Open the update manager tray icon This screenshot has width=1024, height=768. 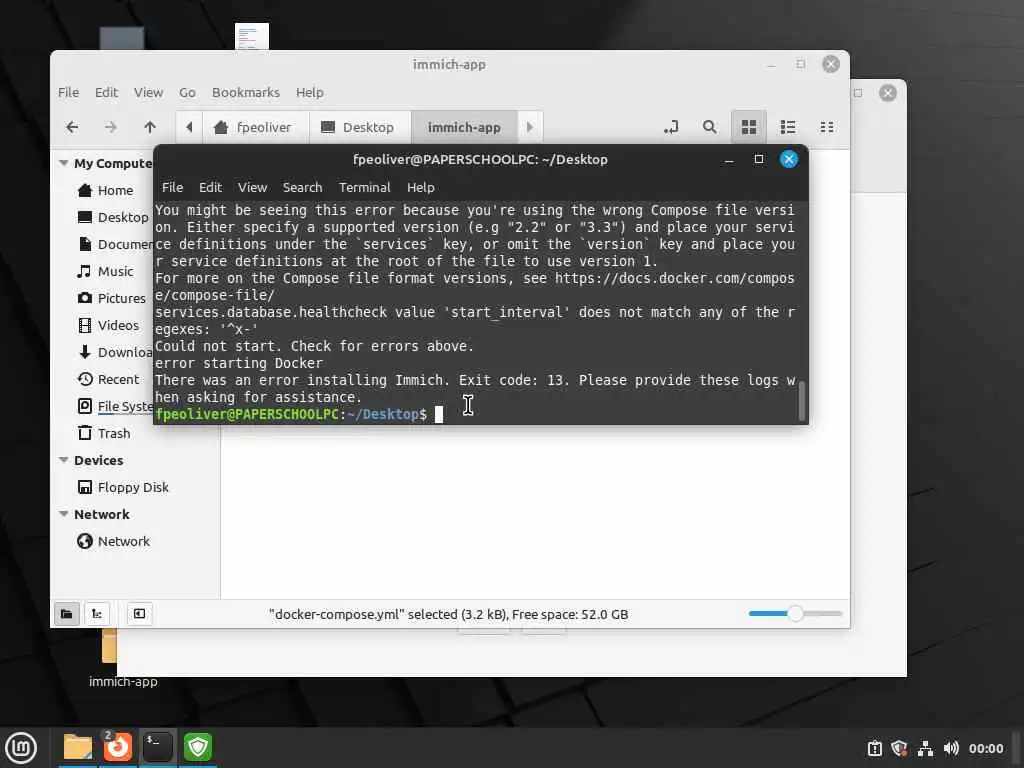click(874, 748)
